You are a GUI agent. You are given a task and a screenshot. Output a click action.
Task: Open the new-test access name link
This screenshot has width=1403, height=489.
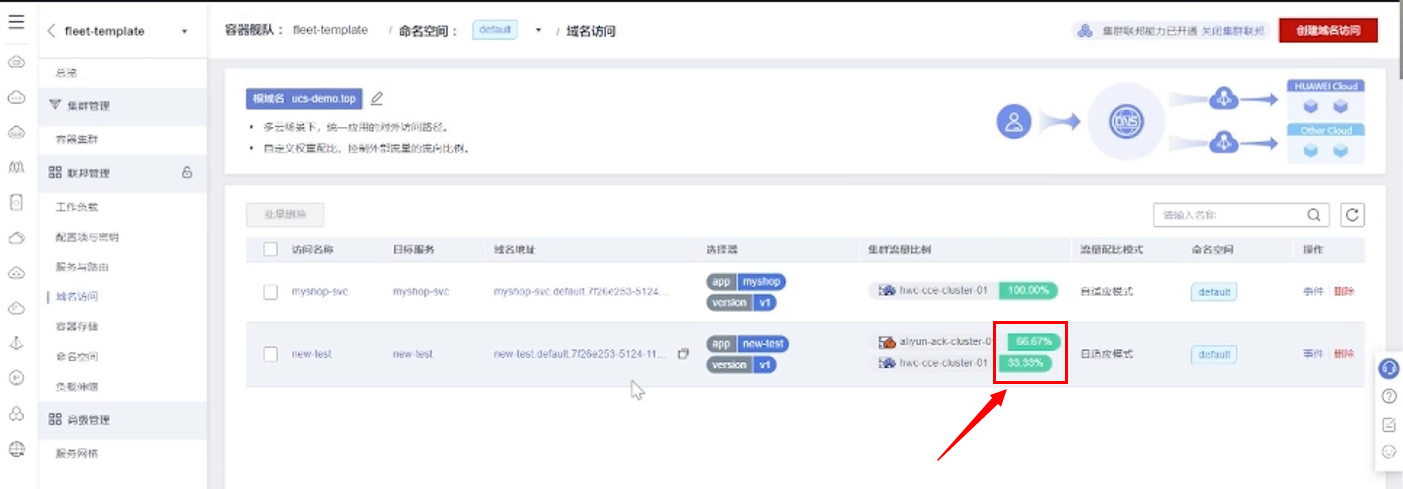point(311,354)
